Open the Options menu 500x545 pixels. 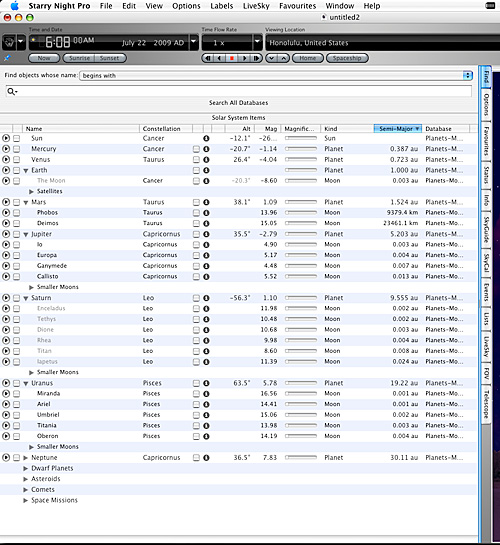click(186, 6)
